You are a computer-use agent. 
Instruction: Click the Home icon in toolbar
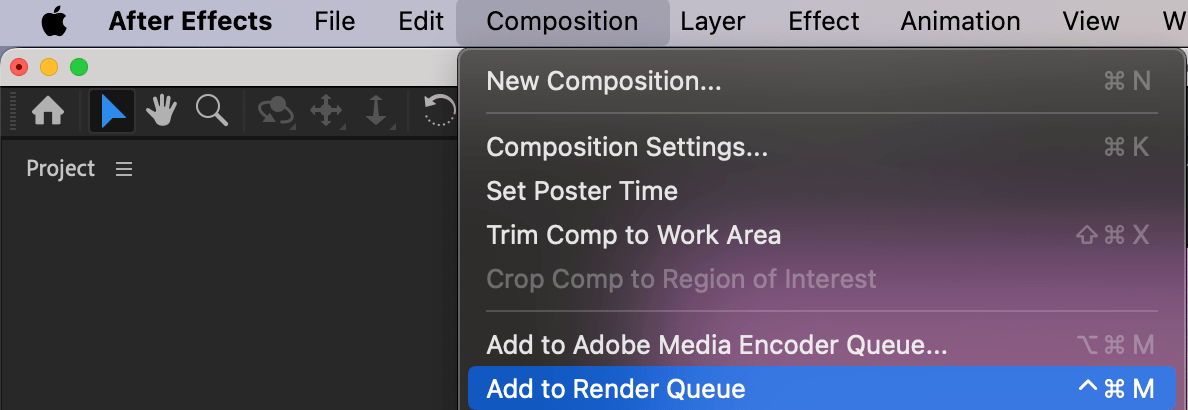[x=48, y=112]
